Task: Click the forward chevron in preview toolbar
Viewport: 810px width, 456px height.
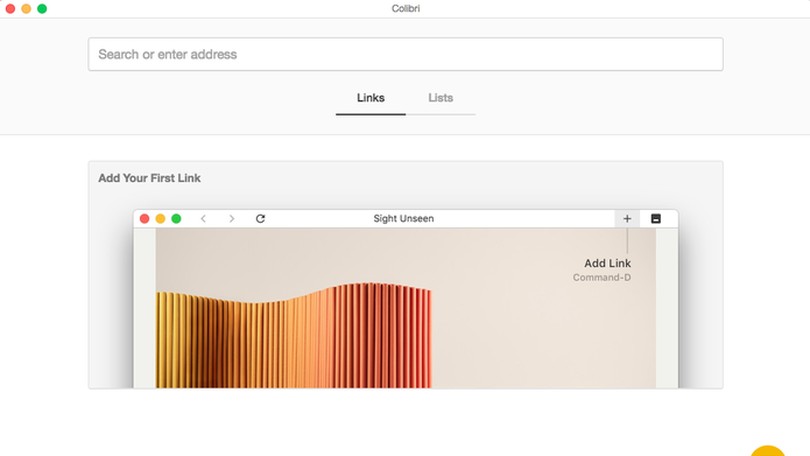Action: point(232,218)
